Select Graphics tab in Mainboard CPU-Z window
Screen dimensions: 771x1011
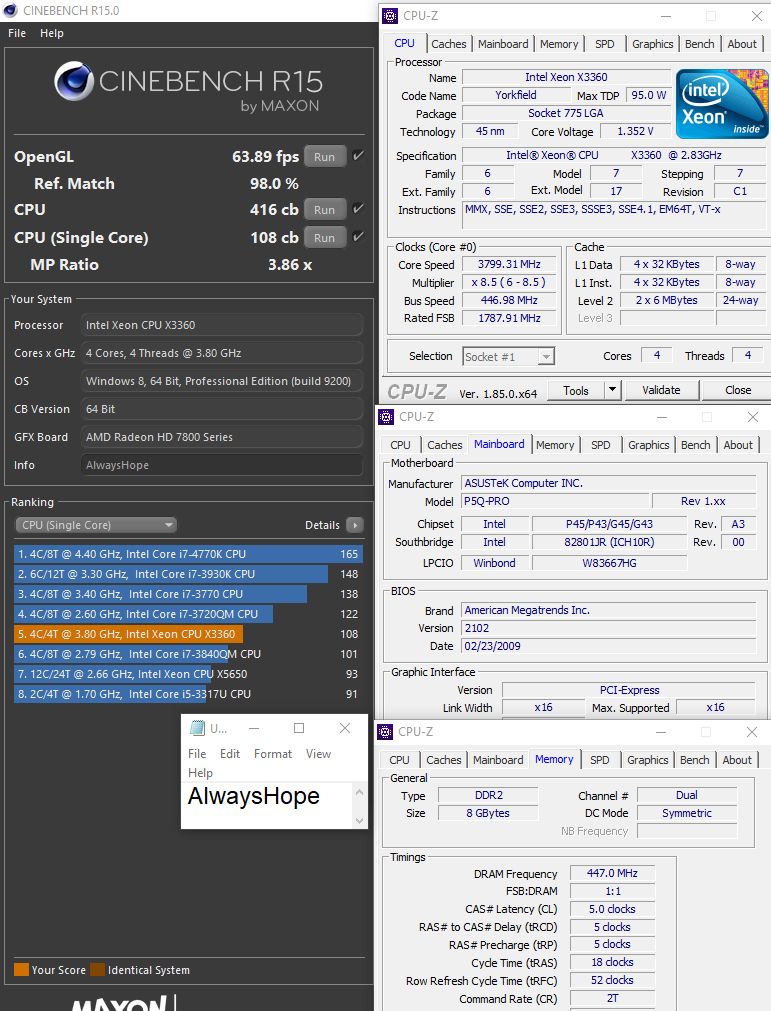click(x=649, y=445)
